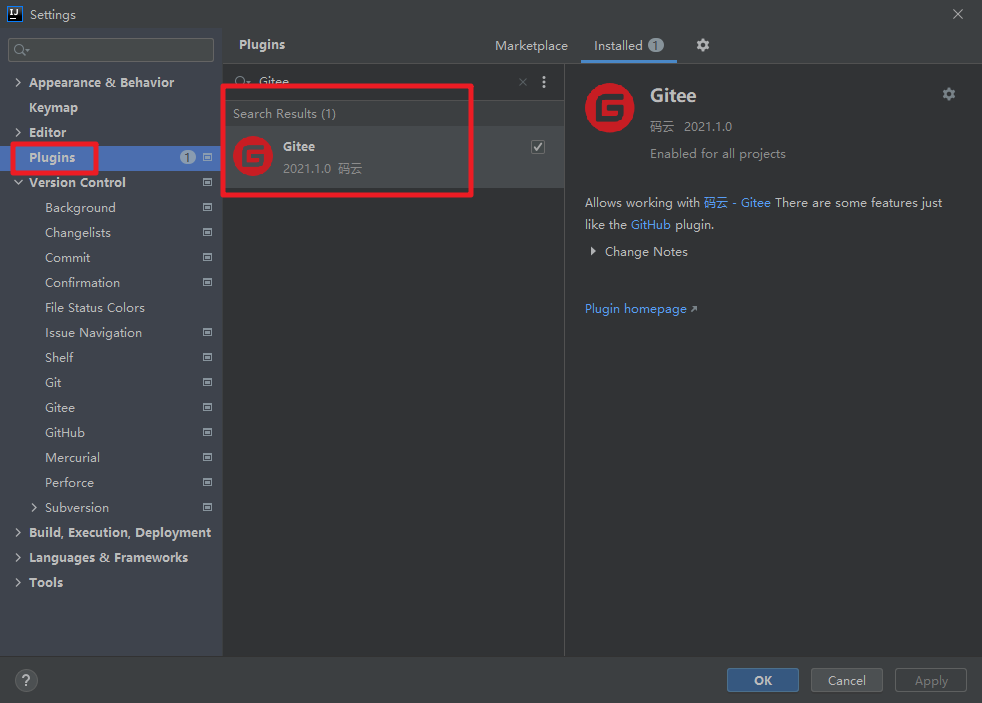The width and height of the screenshot is (982, 703).
Task: Collapse the Version Control section
Action: coord(18,182)
